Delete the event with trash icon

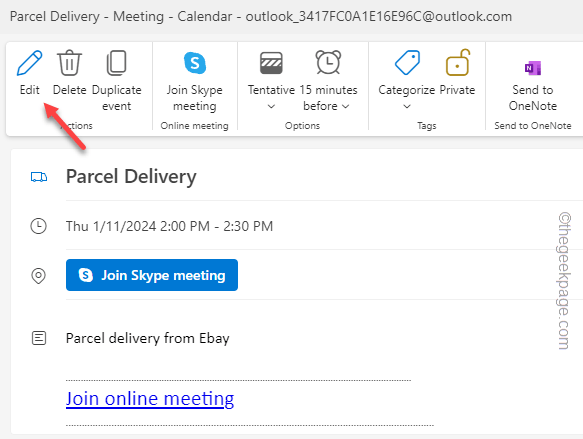tap(69, 63)
